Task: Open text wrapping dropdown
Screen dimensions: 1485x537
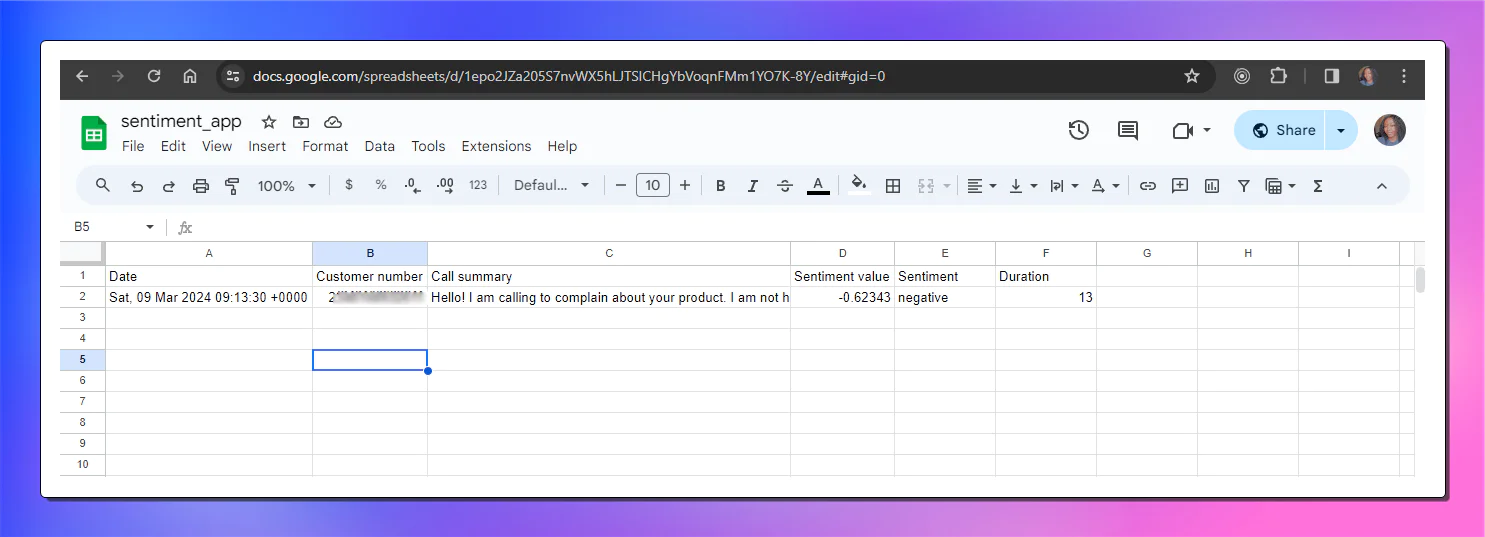Action: coord(1064,185)
